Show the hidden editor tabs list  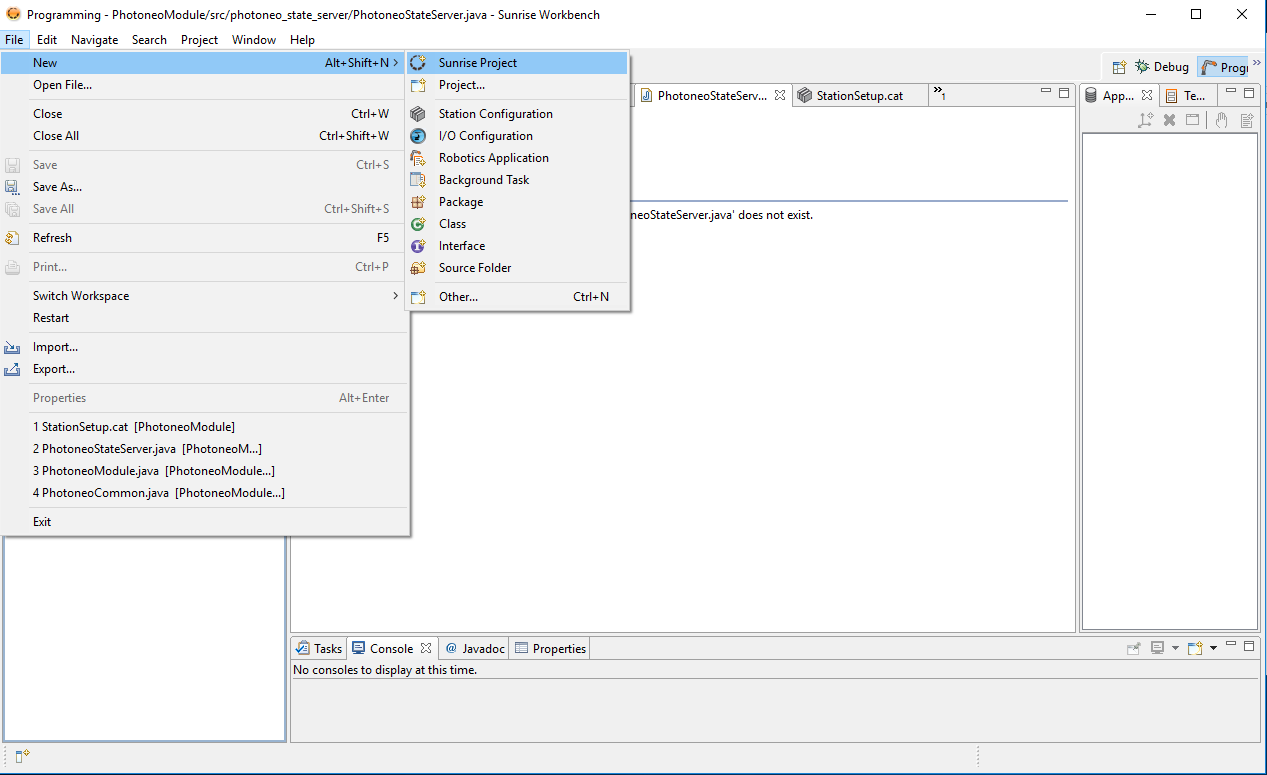pos(940,95)
